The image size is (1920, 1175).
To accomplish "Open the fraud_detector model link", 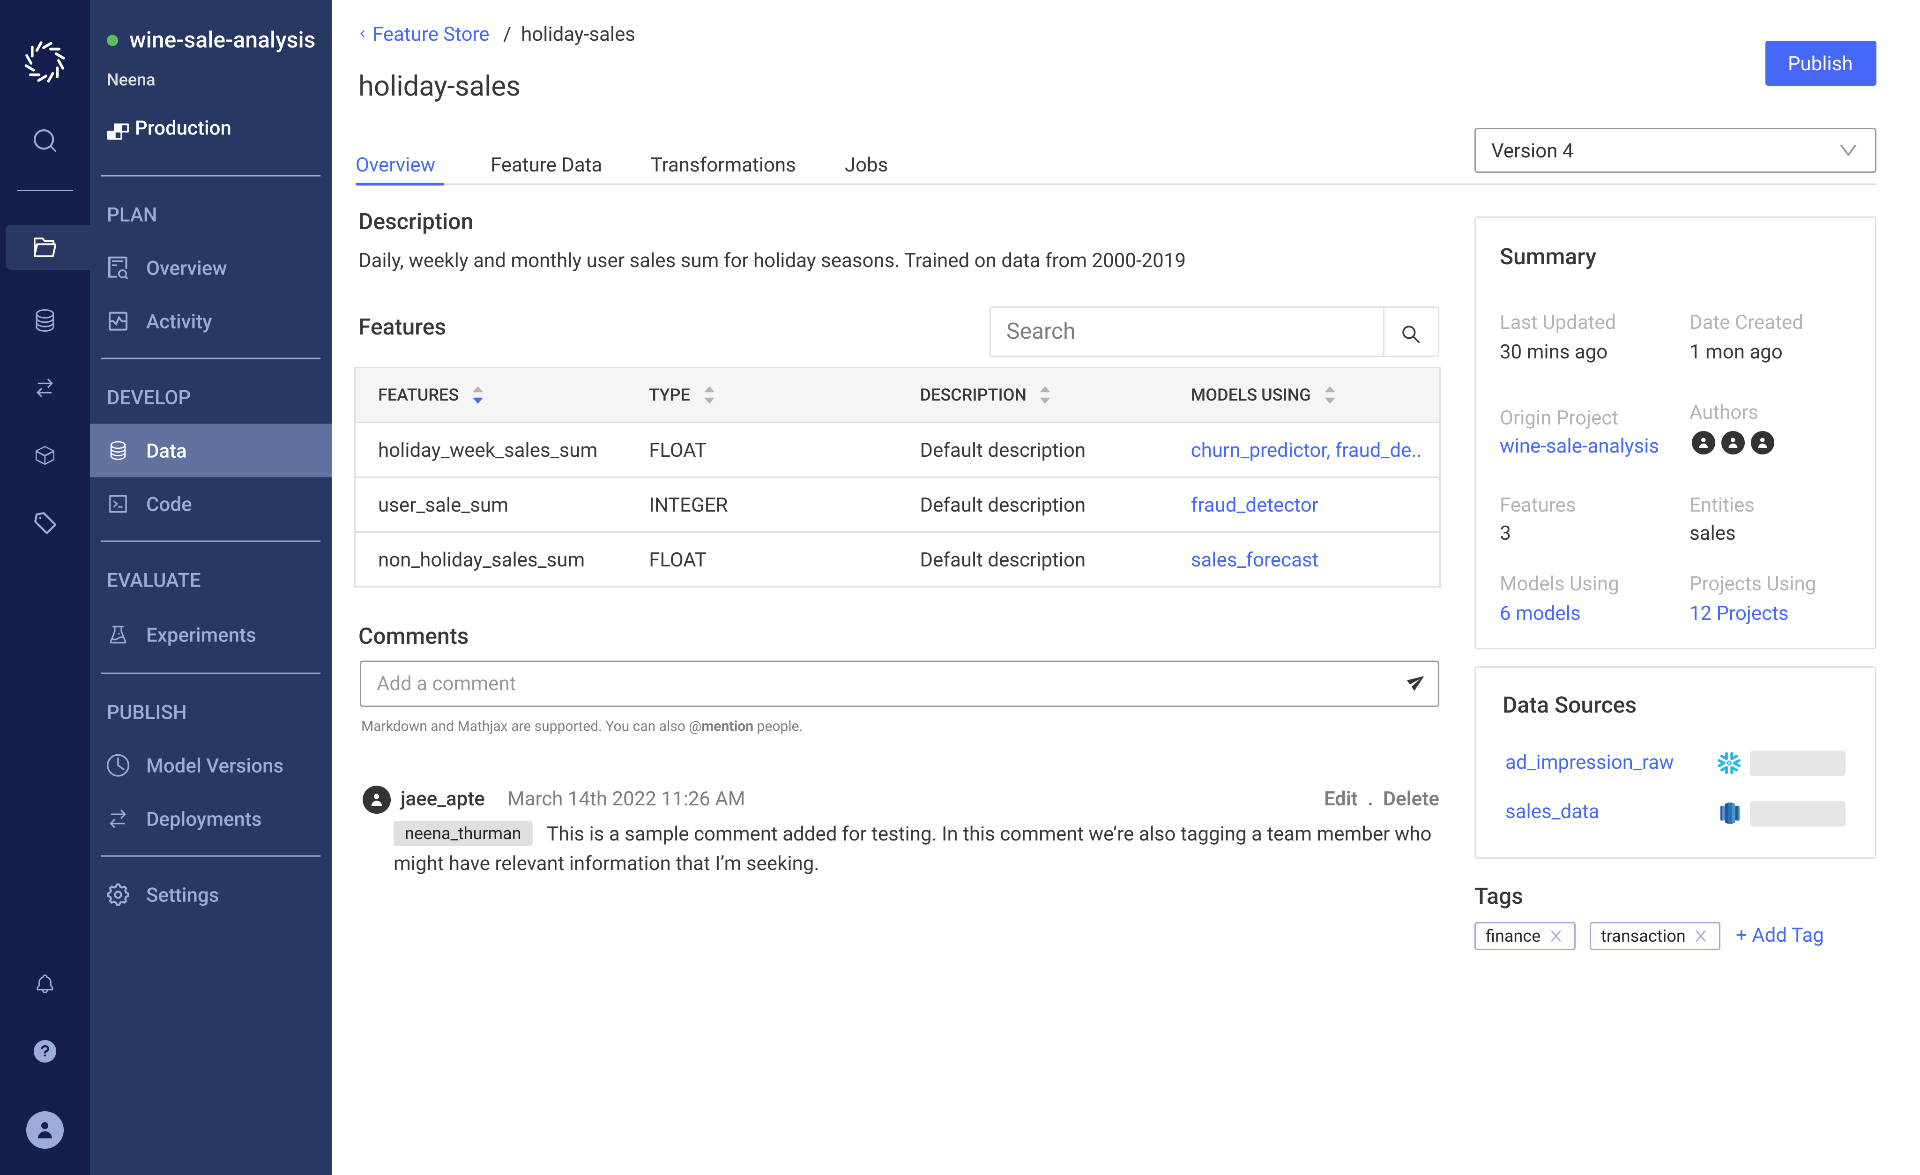I will pyautogui.click(x=1254, y=505).
